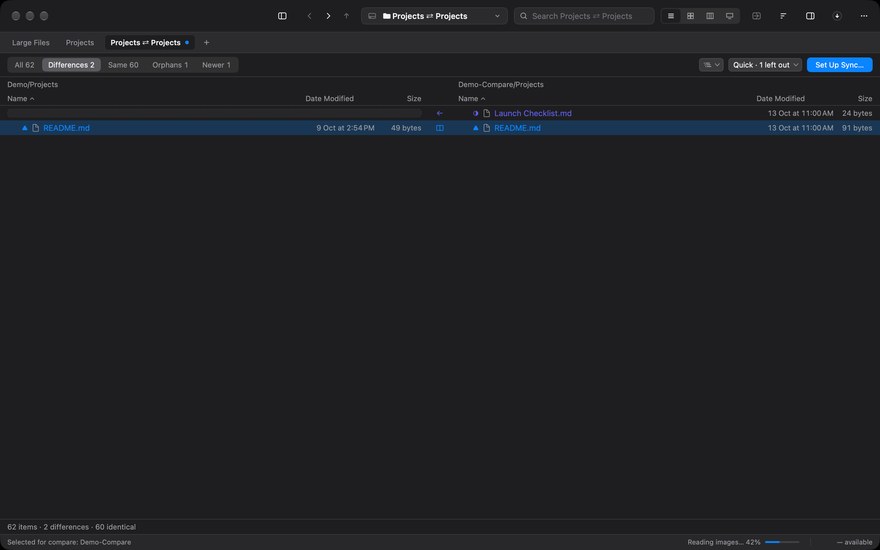Viewport: 880px width, 550px height.
Task: Click the orphan status icon beside Launch Checklist.md
Action: [x=475, y=113]
